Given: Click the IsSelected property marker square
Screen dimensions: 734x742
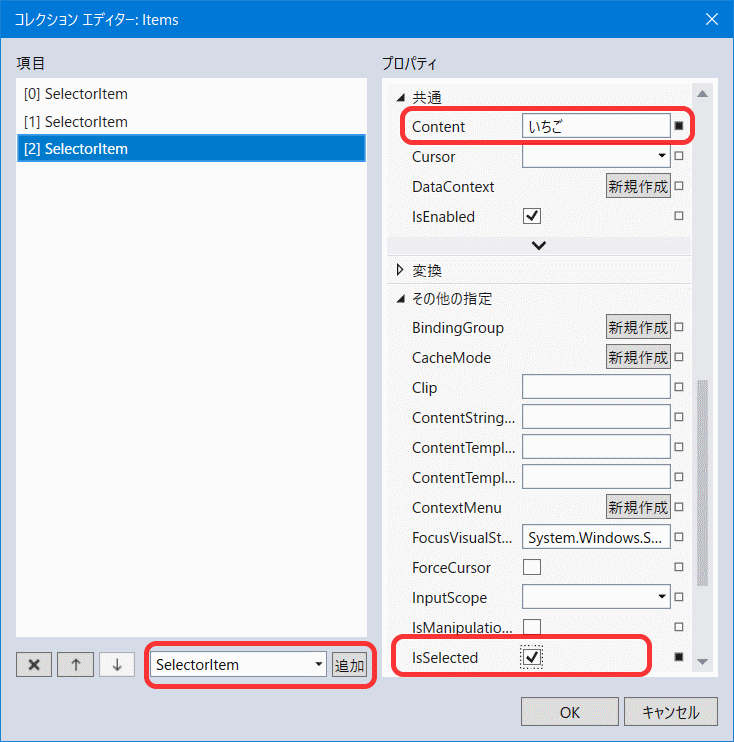Looking at the screenshot, I should pyautogui.click(x=679, y=657).
